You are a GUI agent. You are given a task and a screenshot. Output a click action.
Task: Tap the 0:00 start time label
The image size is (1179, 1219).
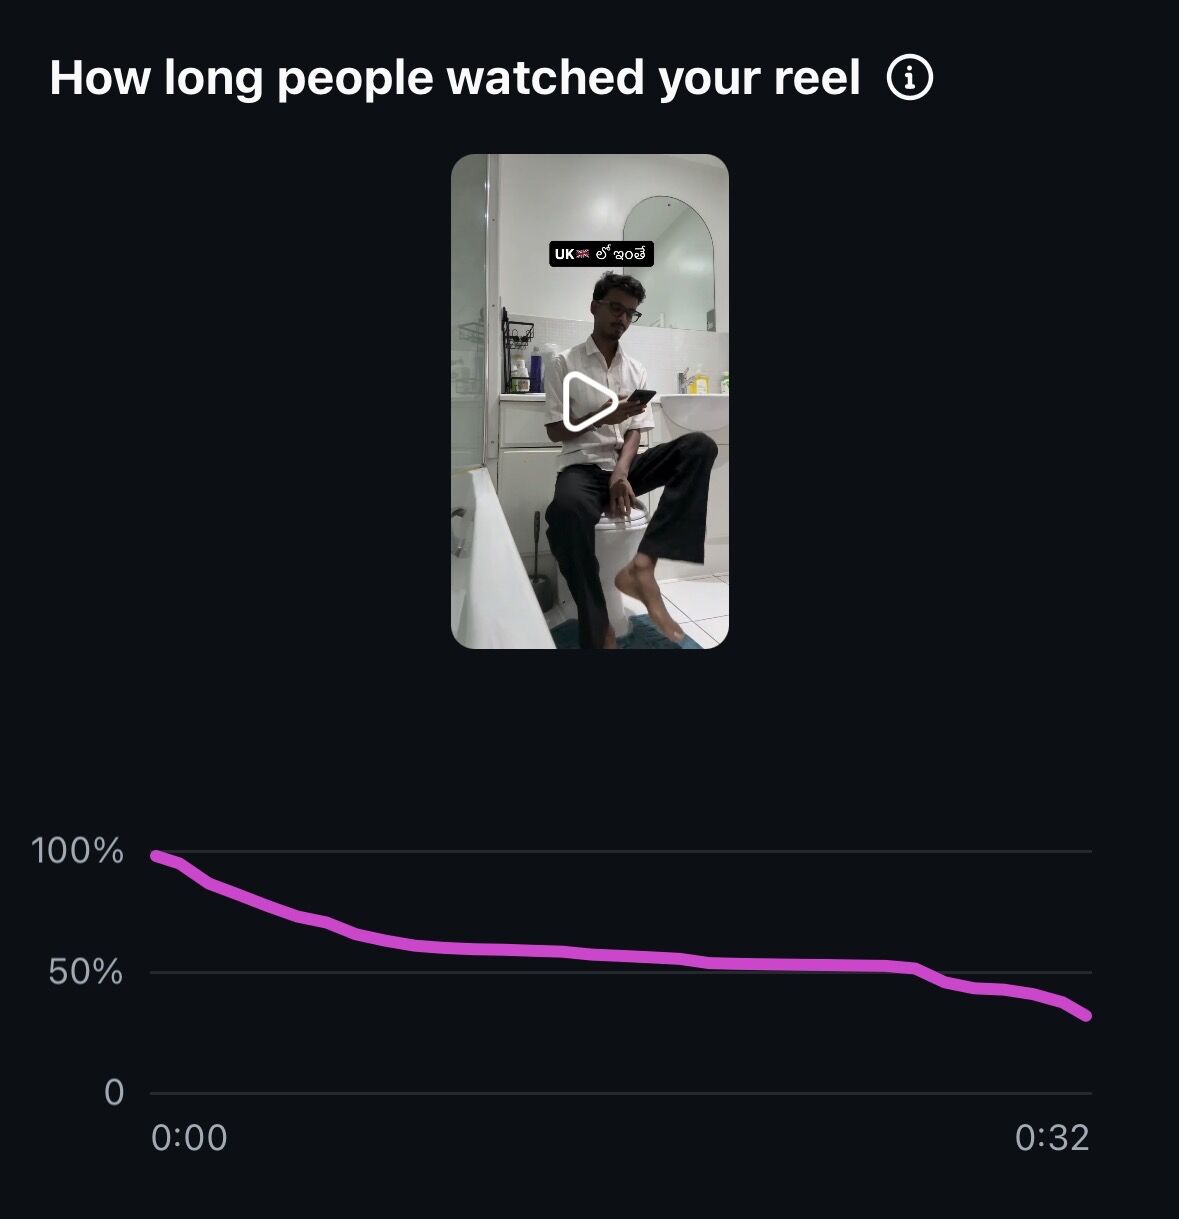pos(189,1138)
